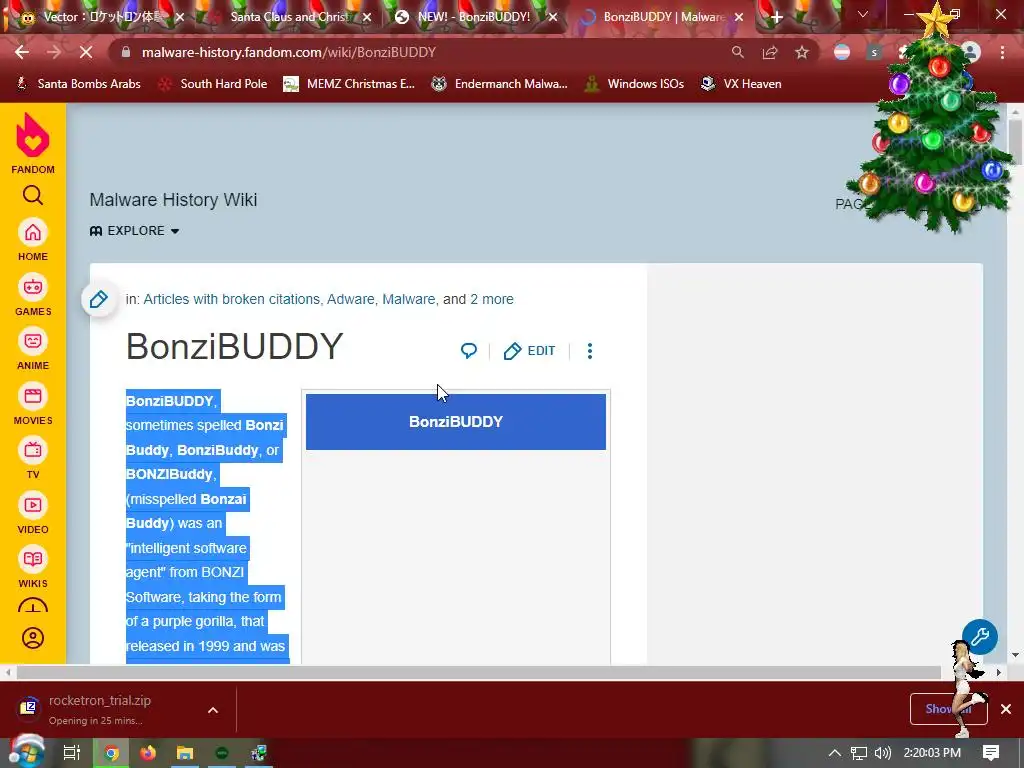
Task: Show the 2 more categories
Action: pos(492,299)
